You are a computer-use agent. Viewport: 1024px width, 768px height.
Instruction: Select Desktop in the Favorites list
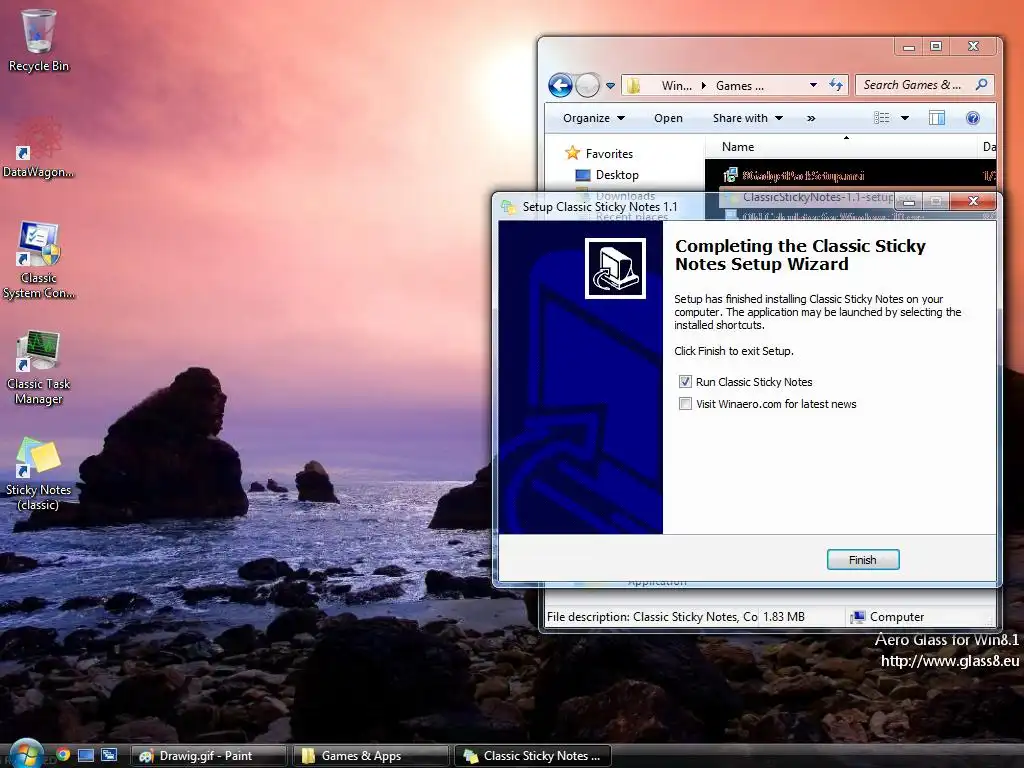(x=617, y=175)
